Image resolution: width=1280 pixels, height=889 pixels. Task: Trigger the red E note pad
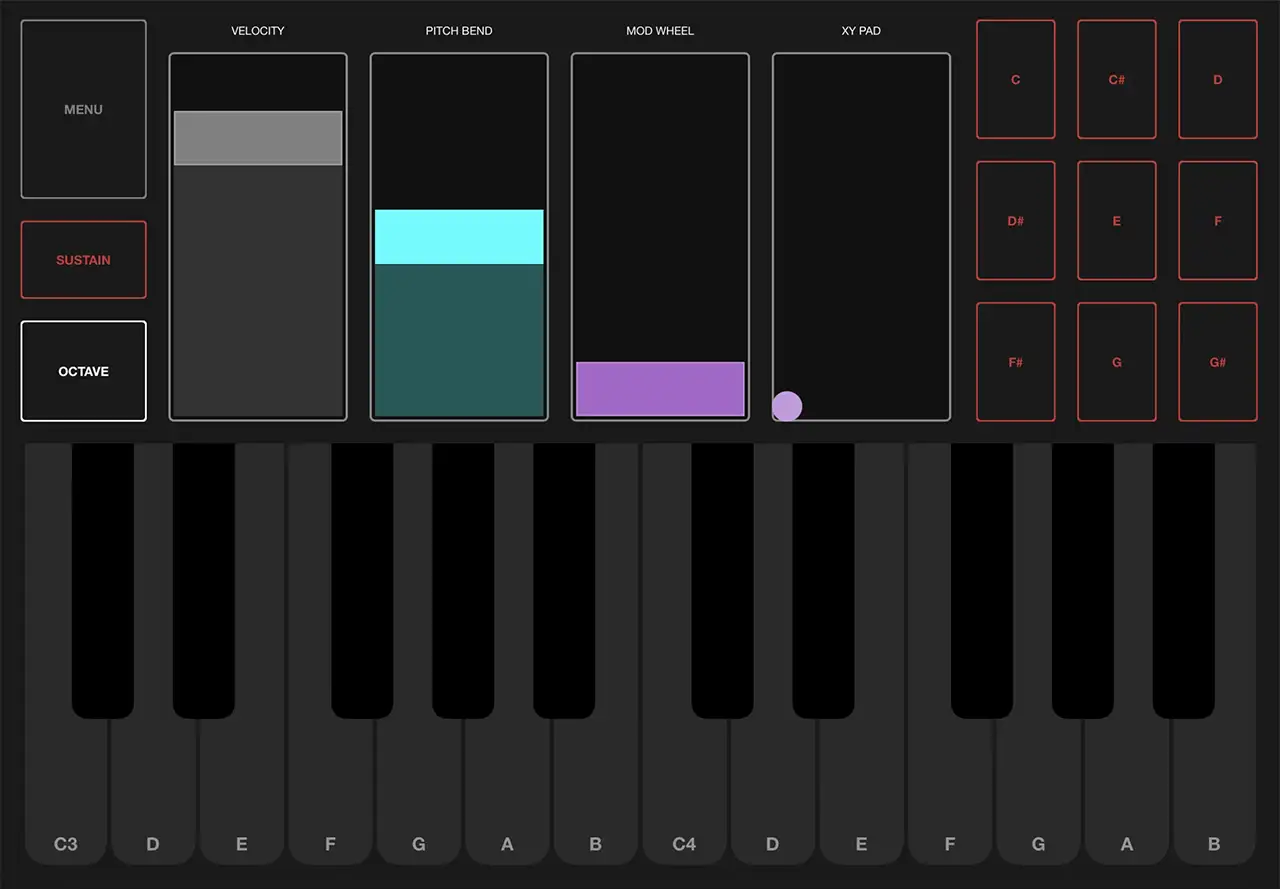tap(1117, 220)
